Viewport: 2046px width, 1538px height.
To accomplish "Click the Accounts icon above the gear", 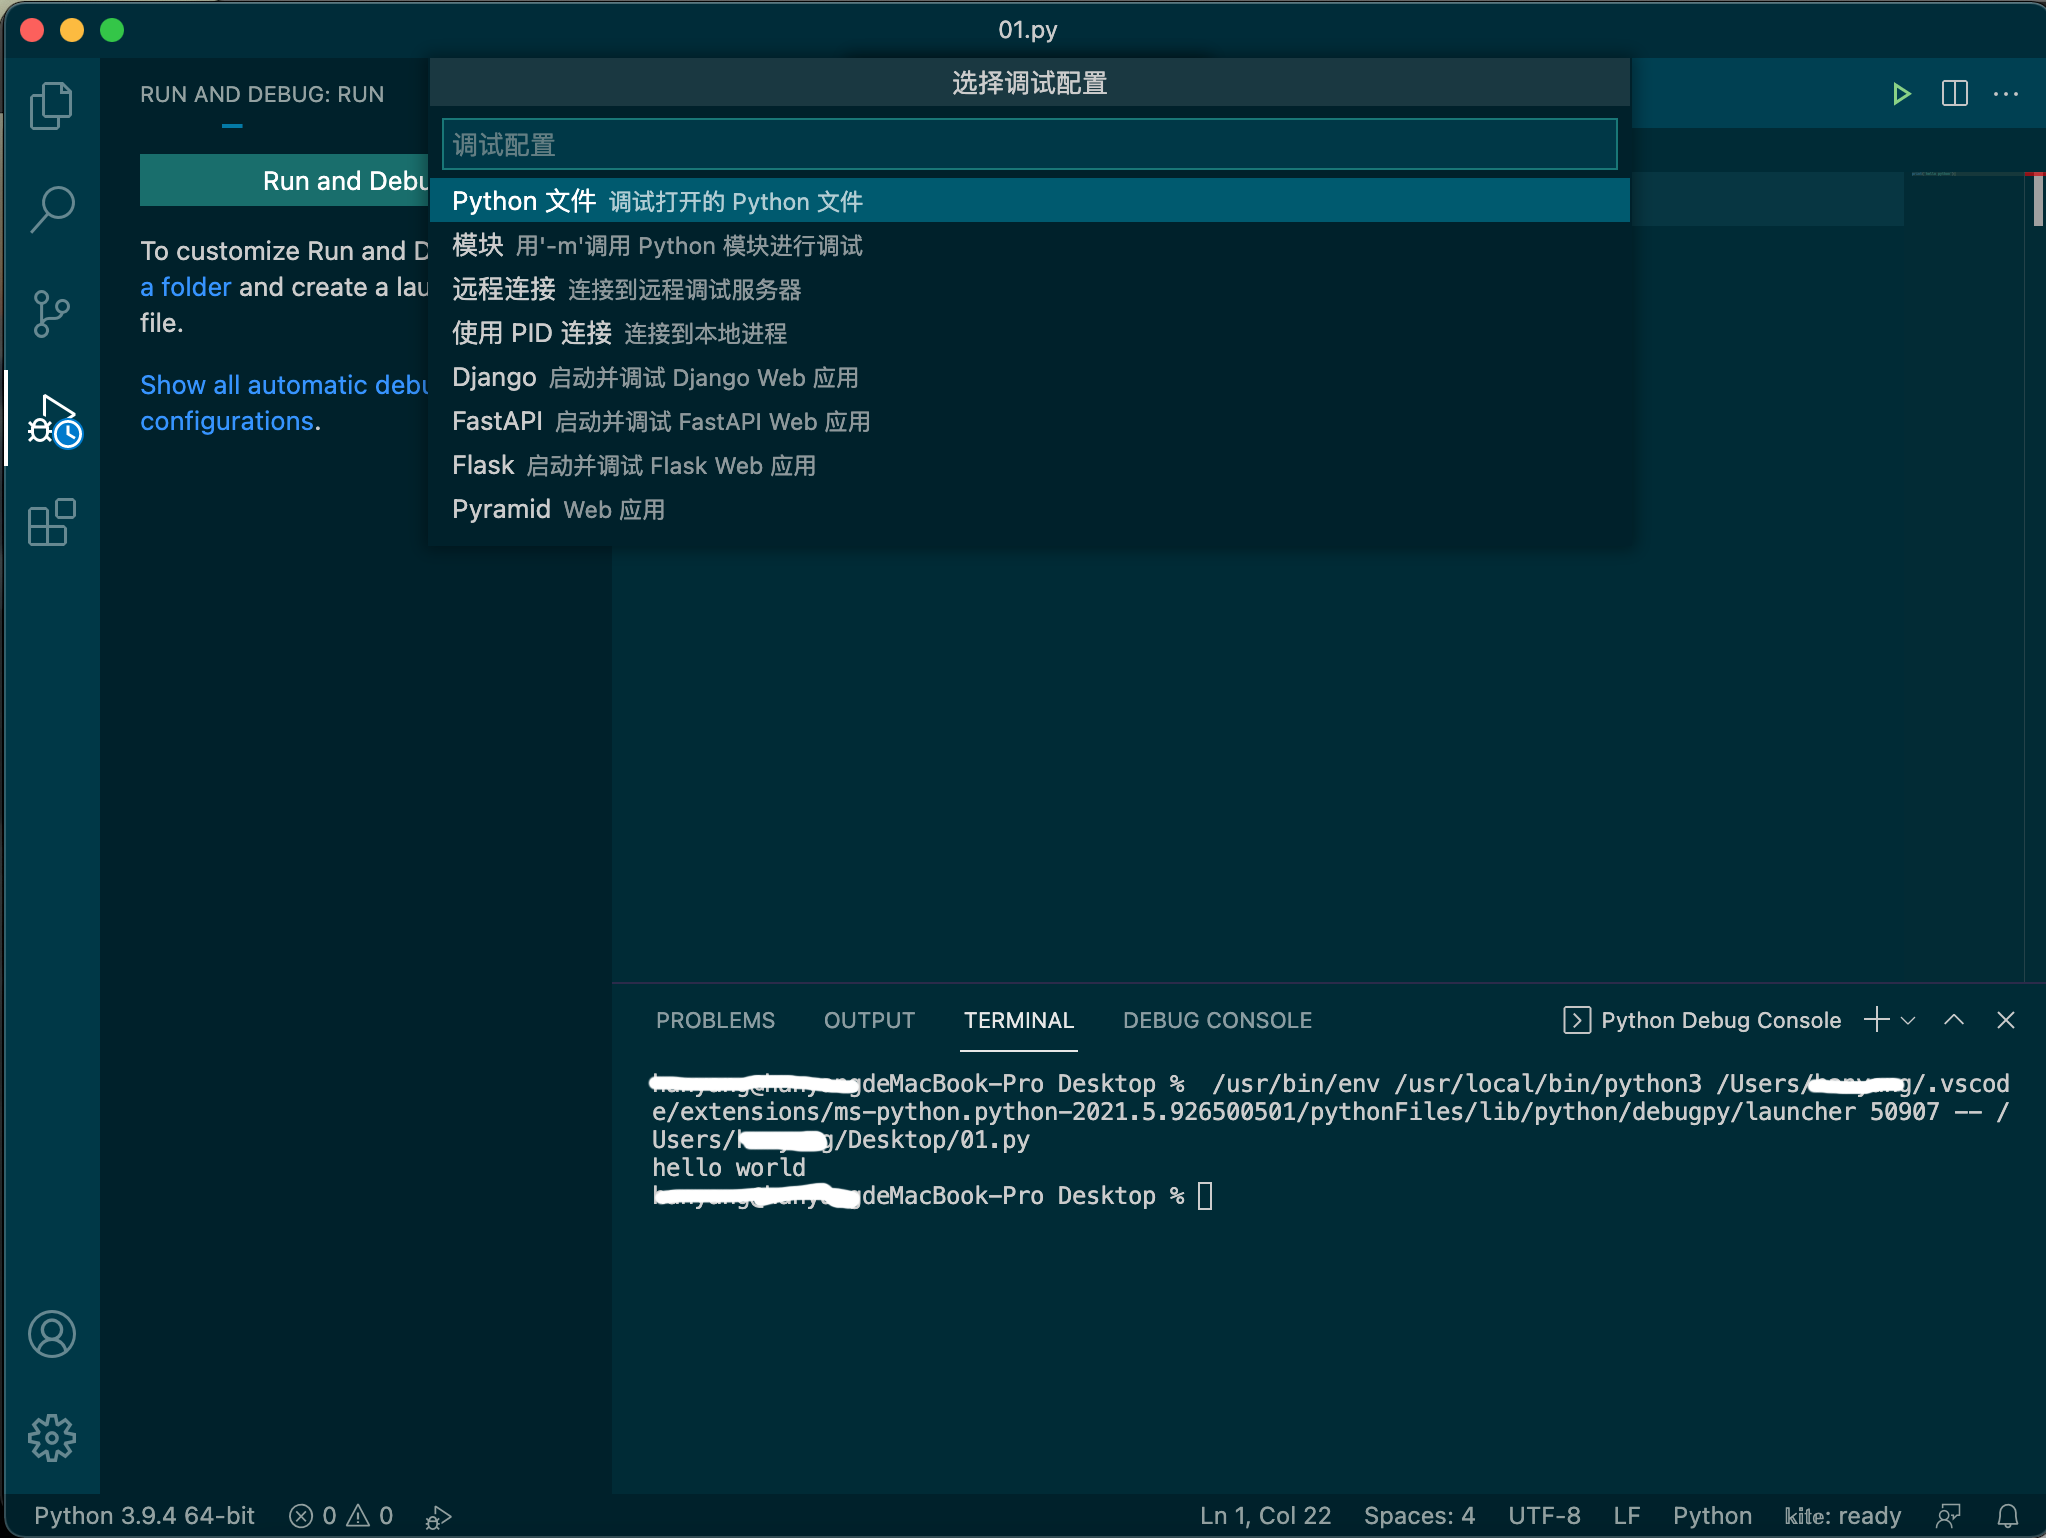I will coord(52,1334).
